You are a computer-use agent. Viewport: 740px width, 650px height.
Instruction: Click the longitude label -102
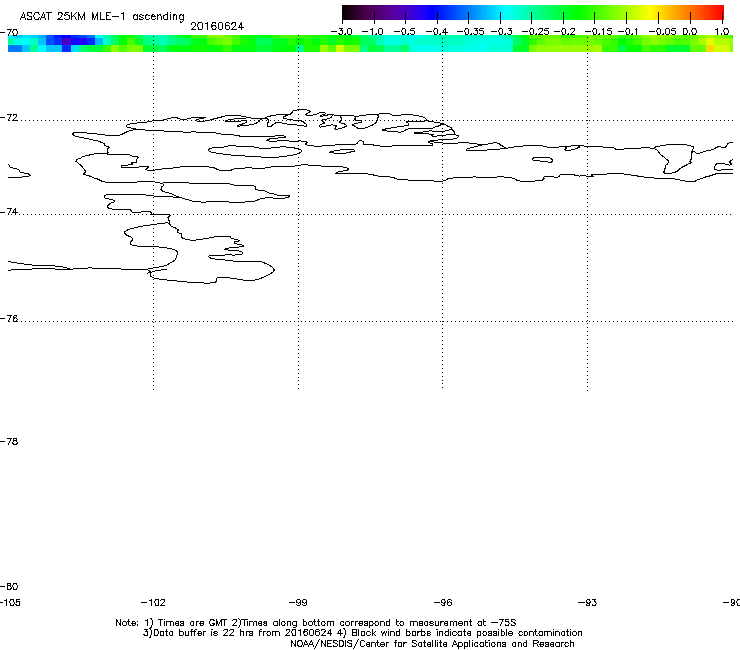coord(153,603)
